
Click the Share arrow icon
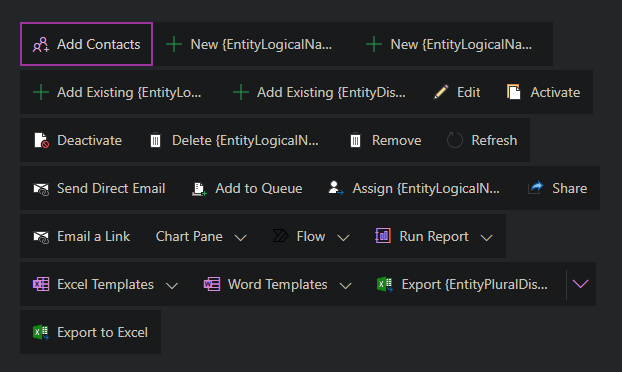[x=536, y=188]
